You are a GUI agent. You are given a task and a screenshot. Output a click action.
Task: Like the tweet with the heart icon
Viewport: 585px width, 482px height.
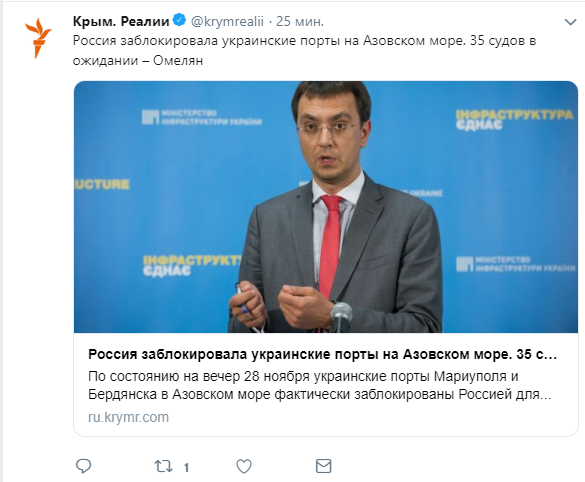244,466
